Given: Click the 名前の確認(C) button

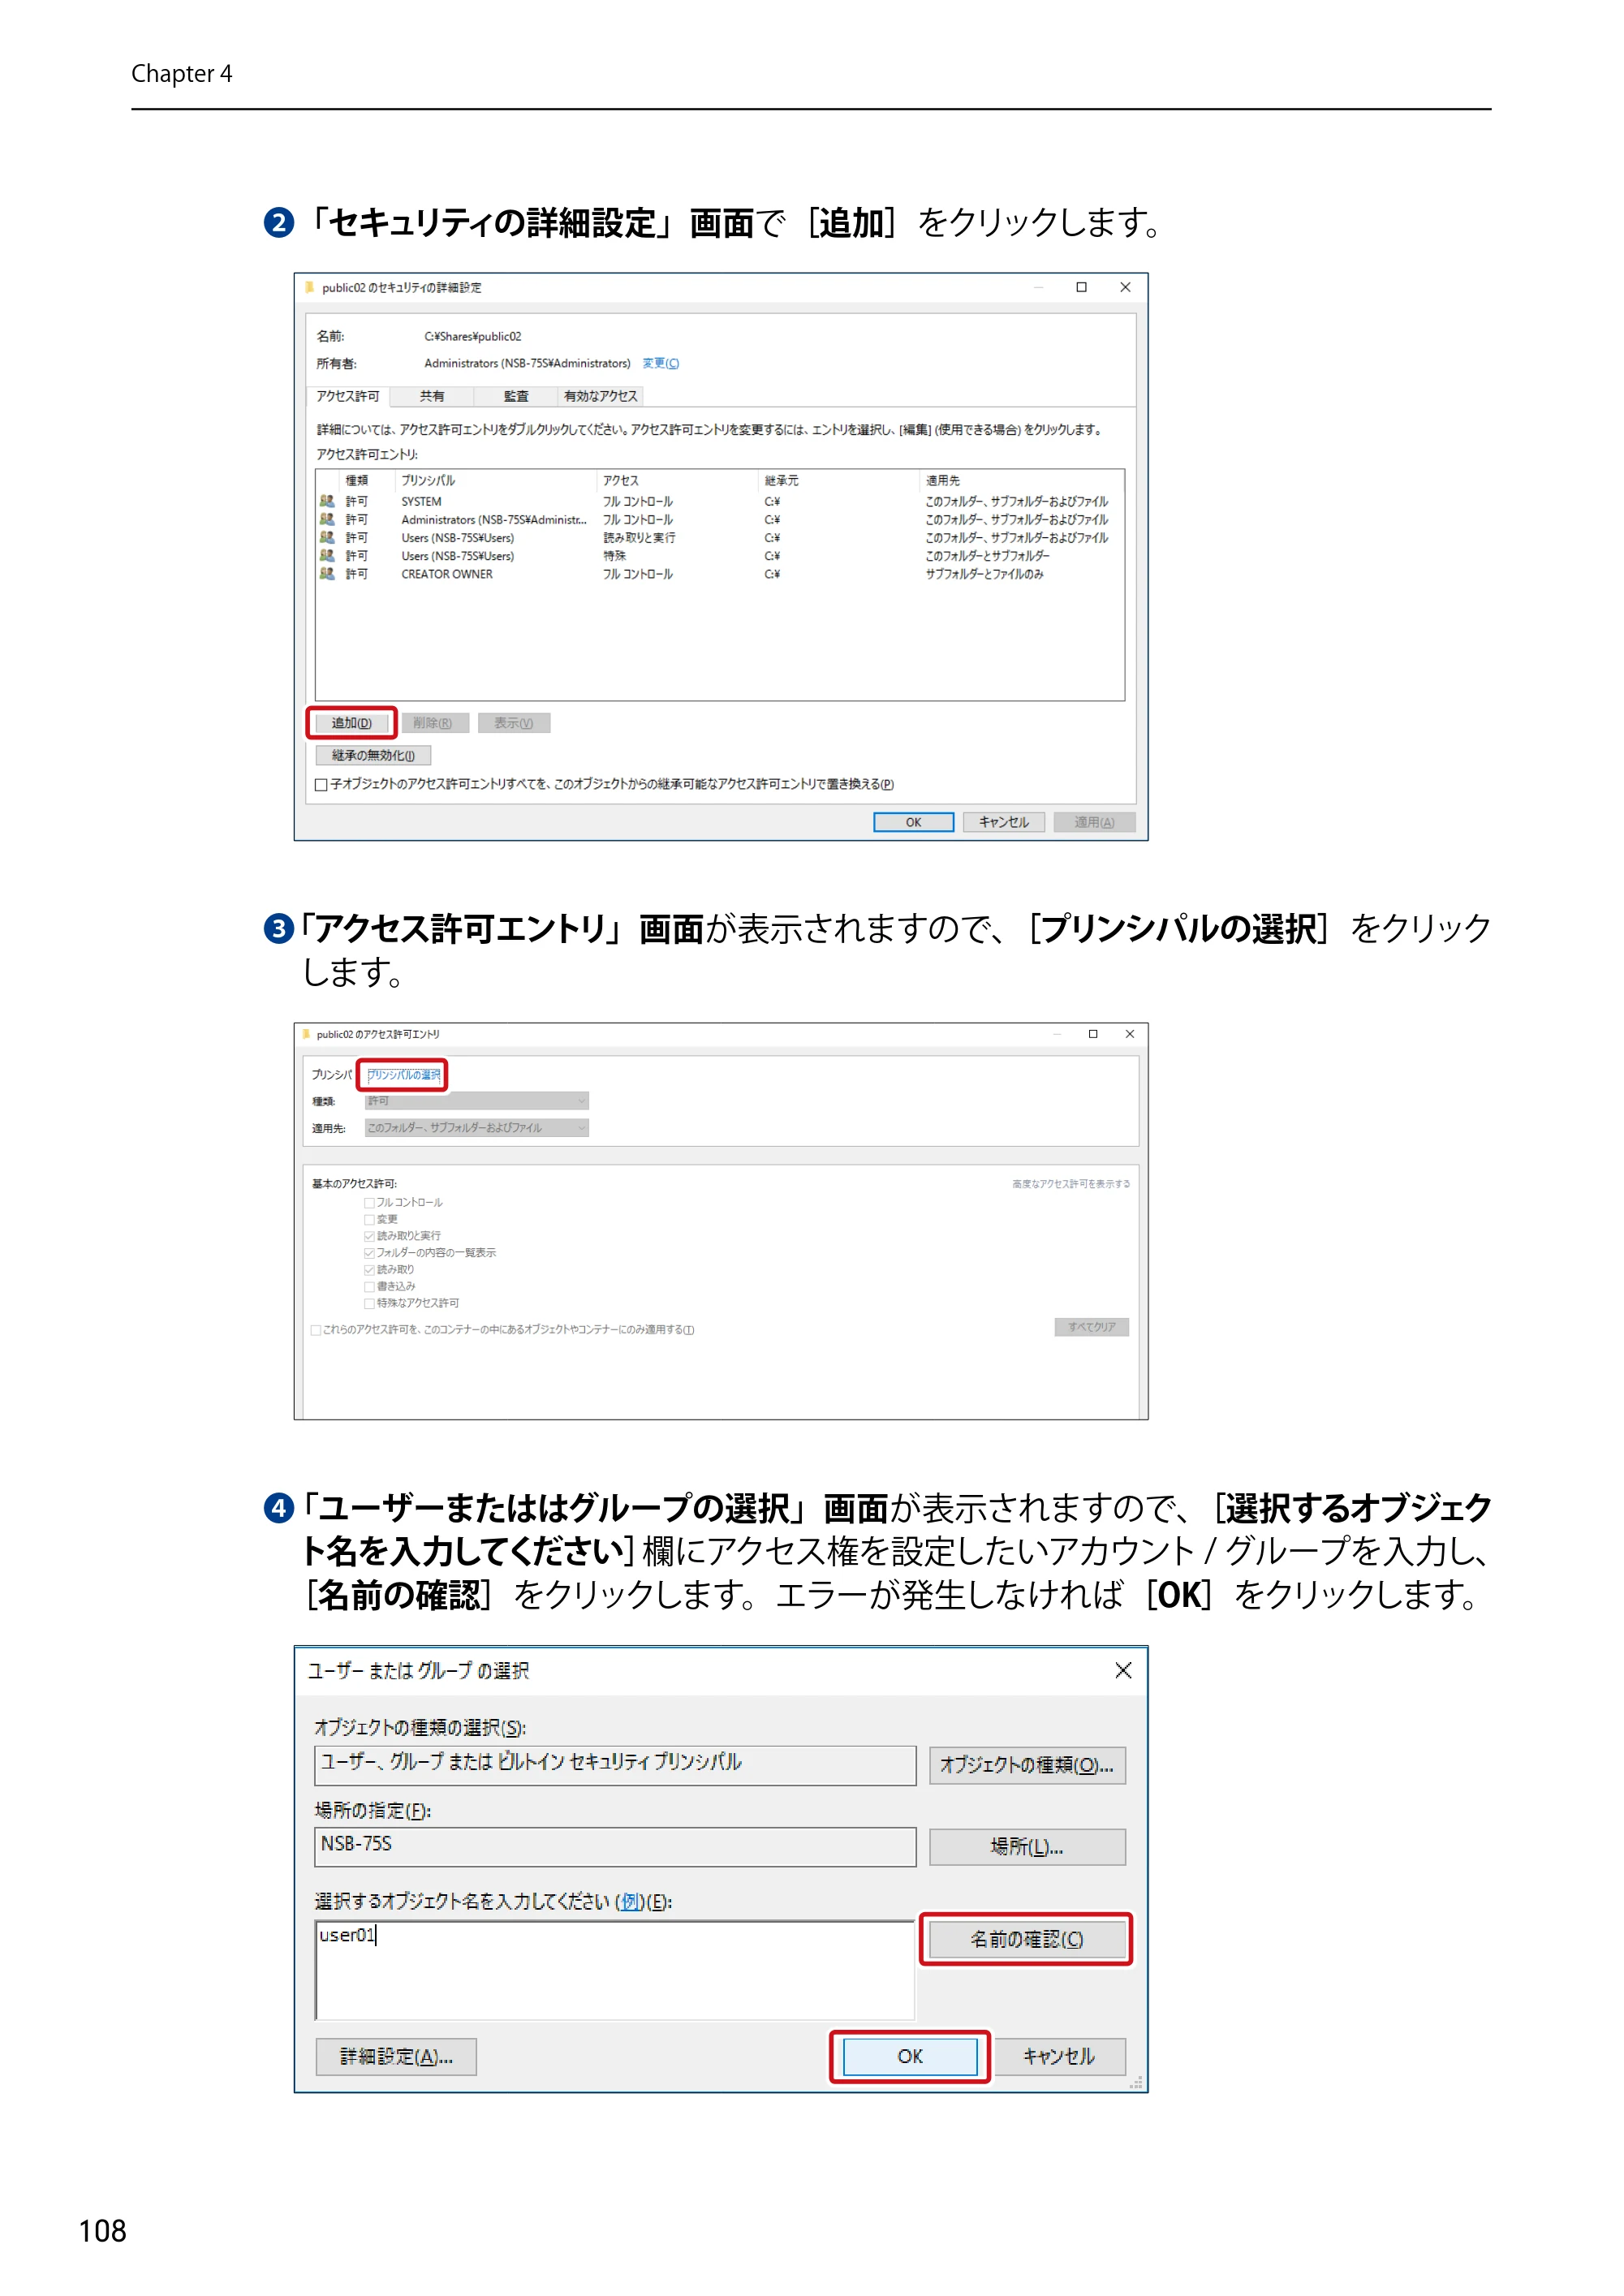Looking at the screenshot, I should [x=1027, y=1939].
